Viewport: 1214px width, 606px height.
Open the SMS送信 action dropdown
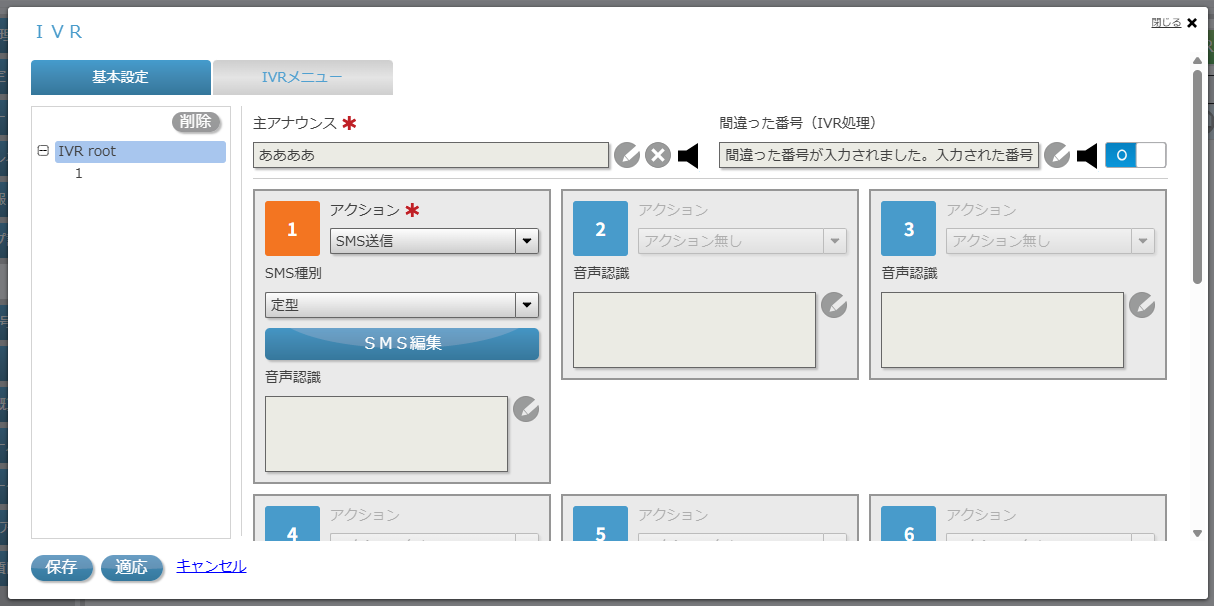(528, 240)
